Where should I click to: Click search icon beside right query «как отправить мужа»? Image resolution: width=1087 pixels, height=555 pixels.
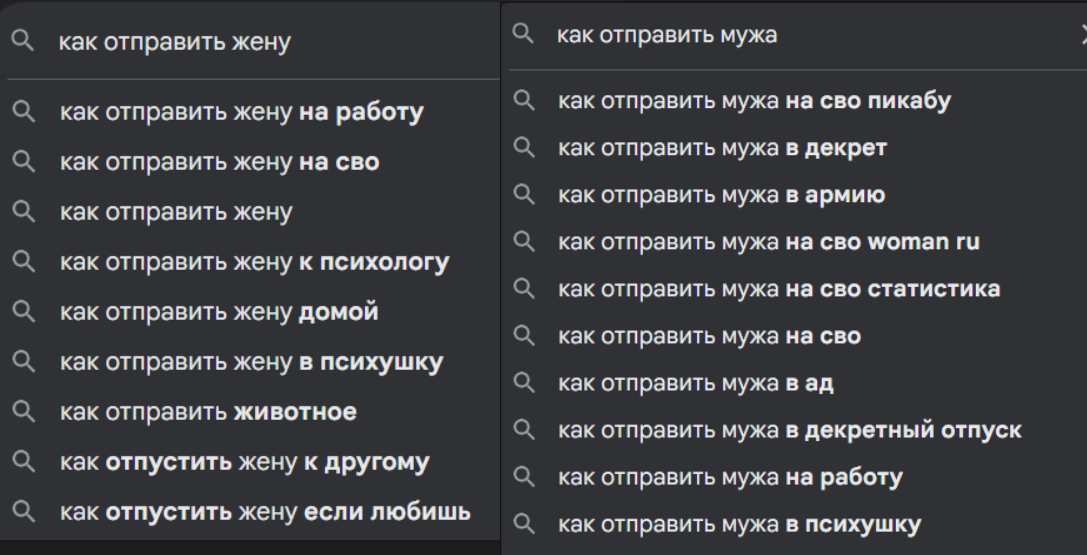point(521,35)
